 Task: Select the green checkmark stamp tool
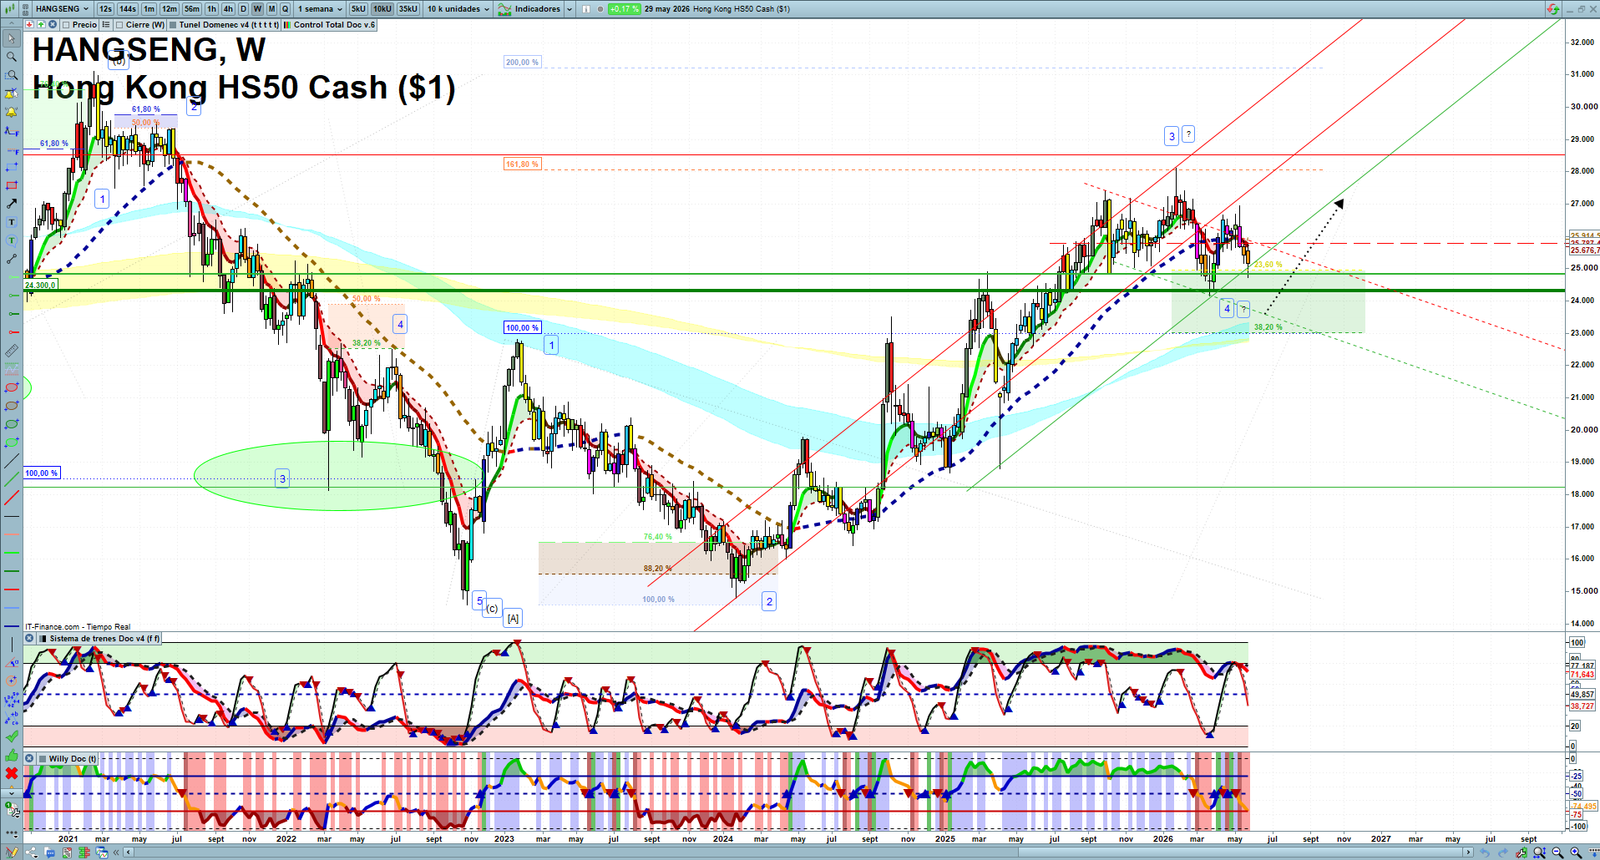pos(12,737)
